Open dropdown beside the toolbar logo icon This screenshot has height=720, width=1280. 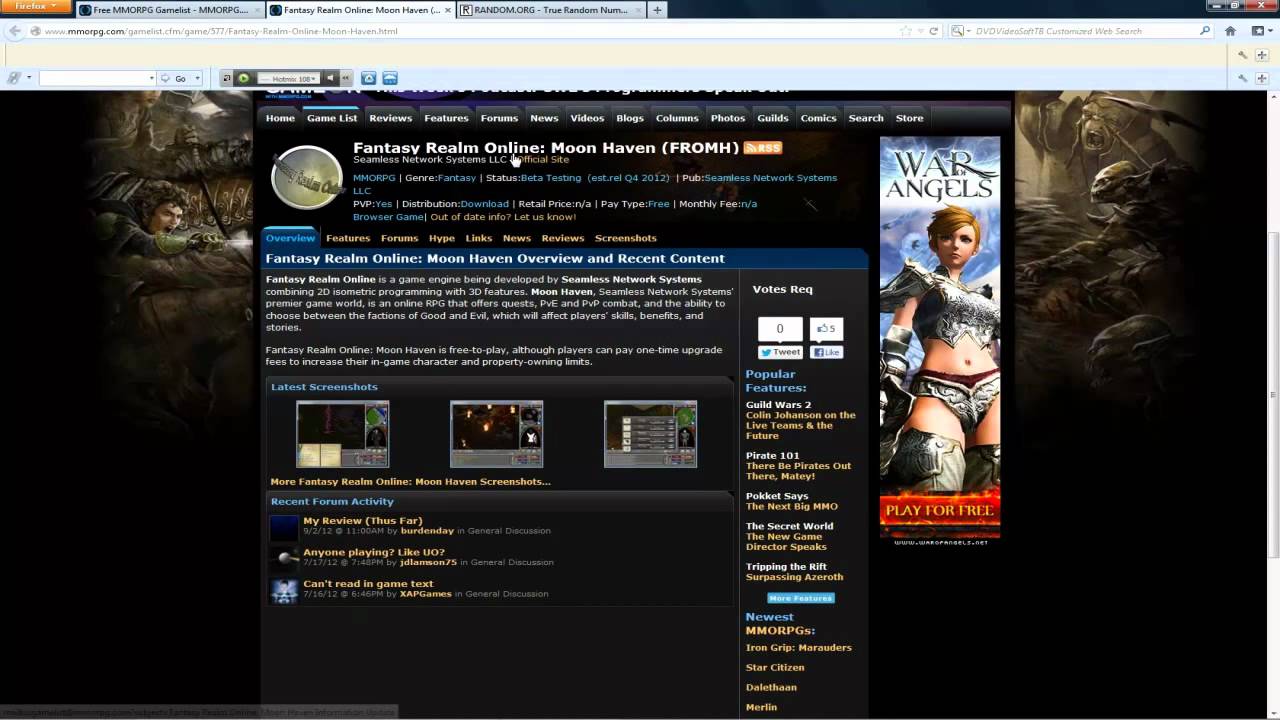tap(28, 78)
